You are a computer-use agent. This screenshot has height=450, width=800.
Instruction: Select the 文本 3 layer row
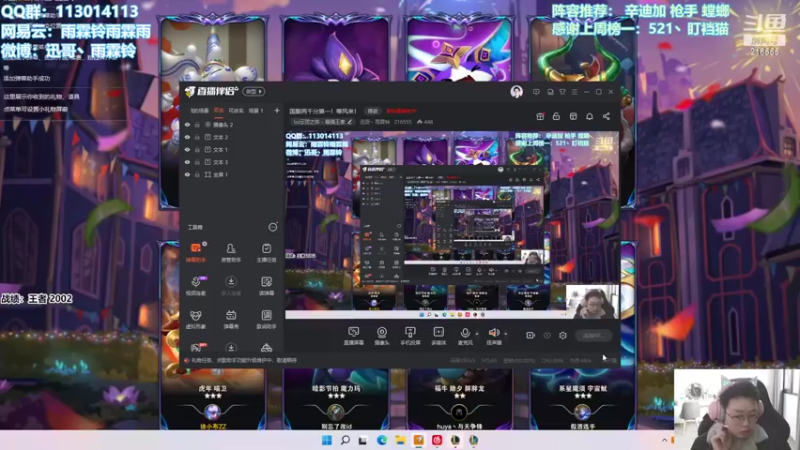pyautogui.click(x=232, y=162)
